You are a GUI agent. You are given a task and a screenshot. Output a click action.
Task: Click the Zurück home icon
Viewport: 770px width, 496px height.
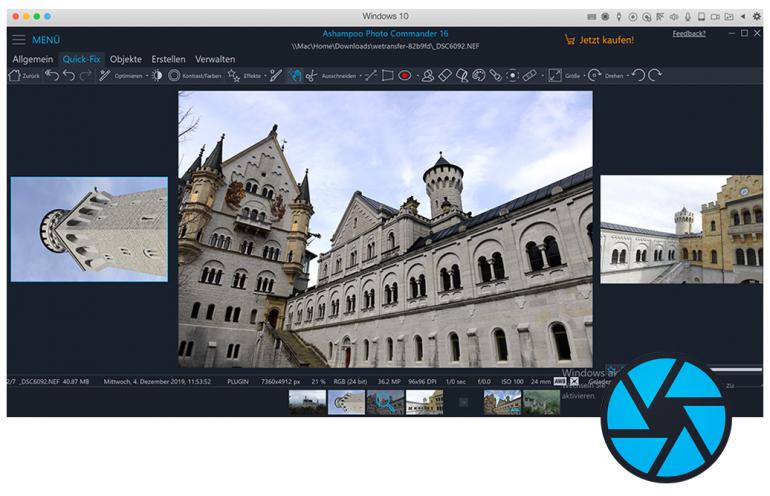14,76
